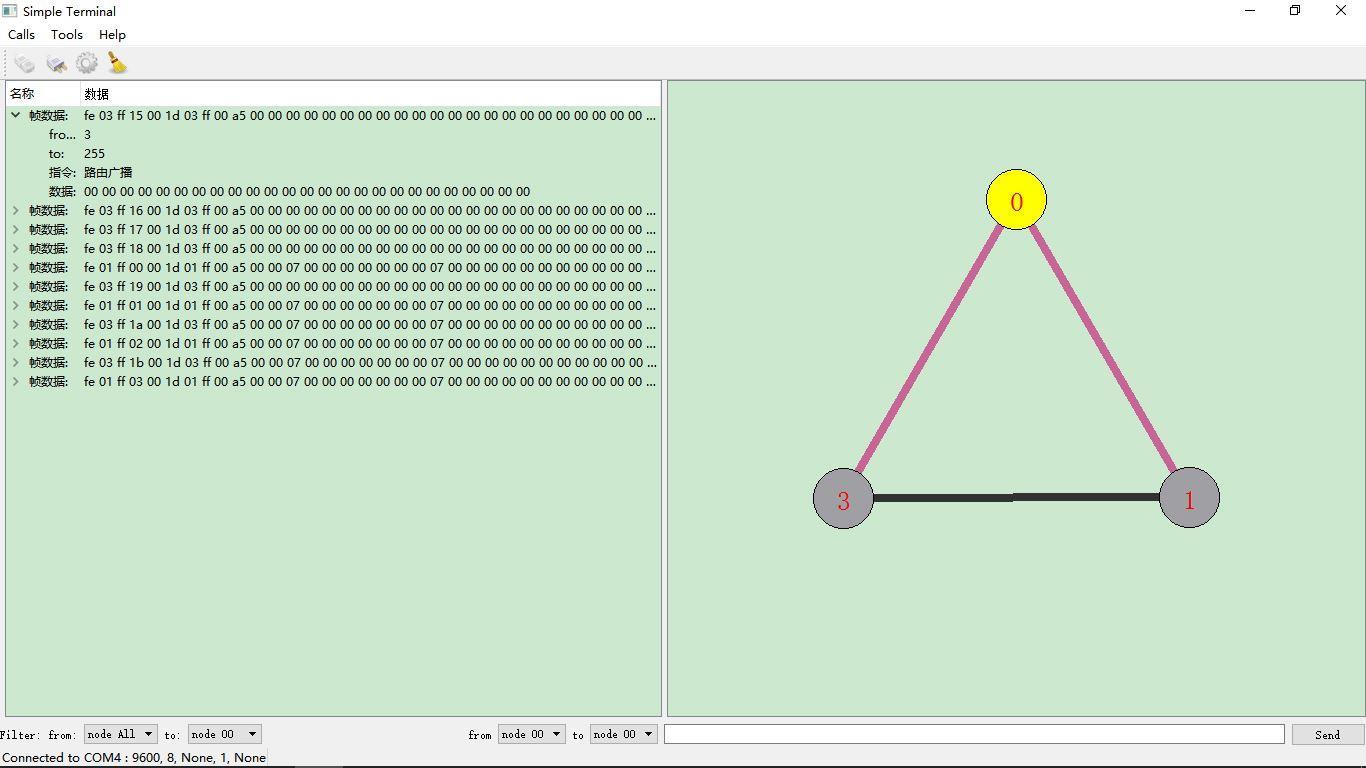Click the 名称 column header
Image resolution: width=1366 pixels, height=768 pixels.
click(x=42, y=94)
